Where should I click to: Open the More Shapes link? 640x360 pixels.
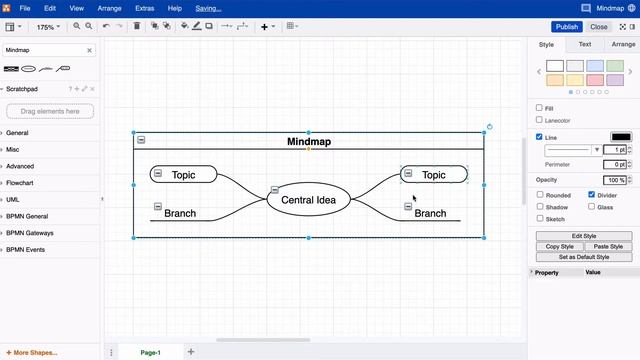click(x=32, y=353)
